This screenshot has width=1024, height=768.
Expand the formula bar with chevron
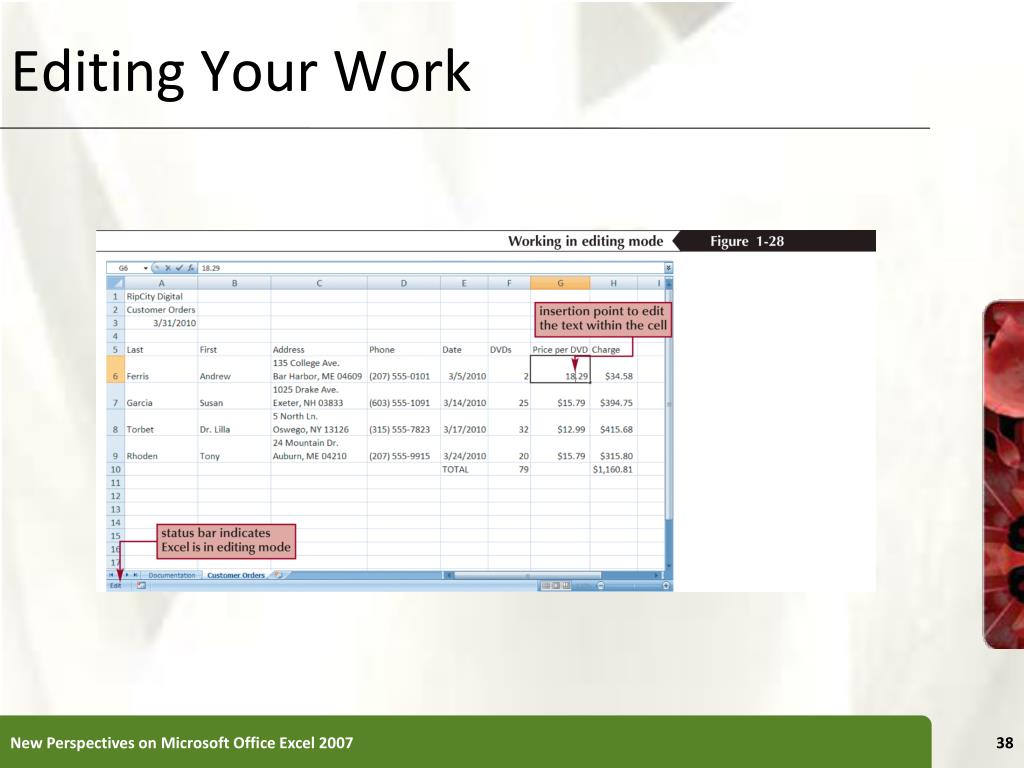click(x=668, y=268)
